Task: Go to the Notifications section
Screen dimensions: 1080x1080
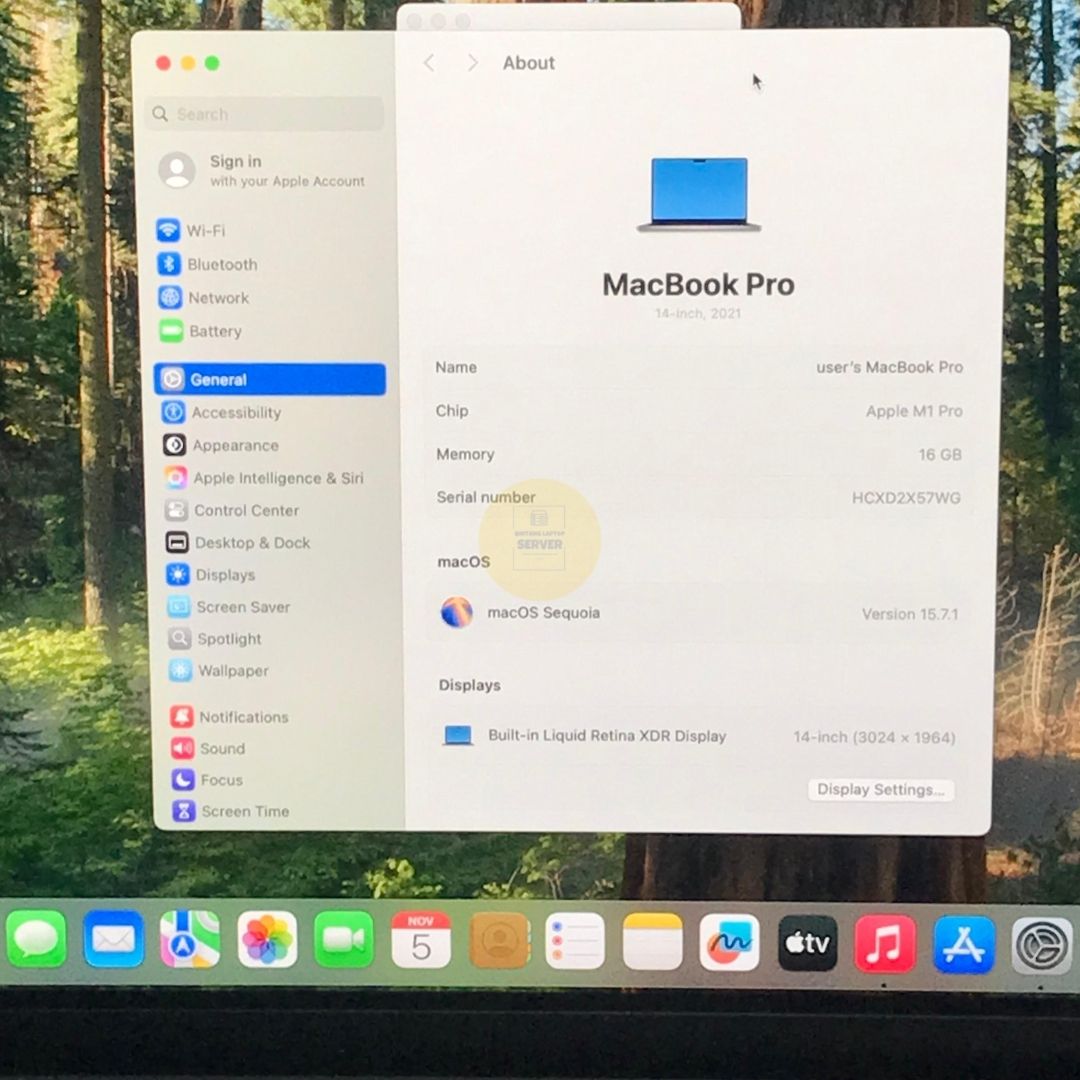Action: pos(243,717)
